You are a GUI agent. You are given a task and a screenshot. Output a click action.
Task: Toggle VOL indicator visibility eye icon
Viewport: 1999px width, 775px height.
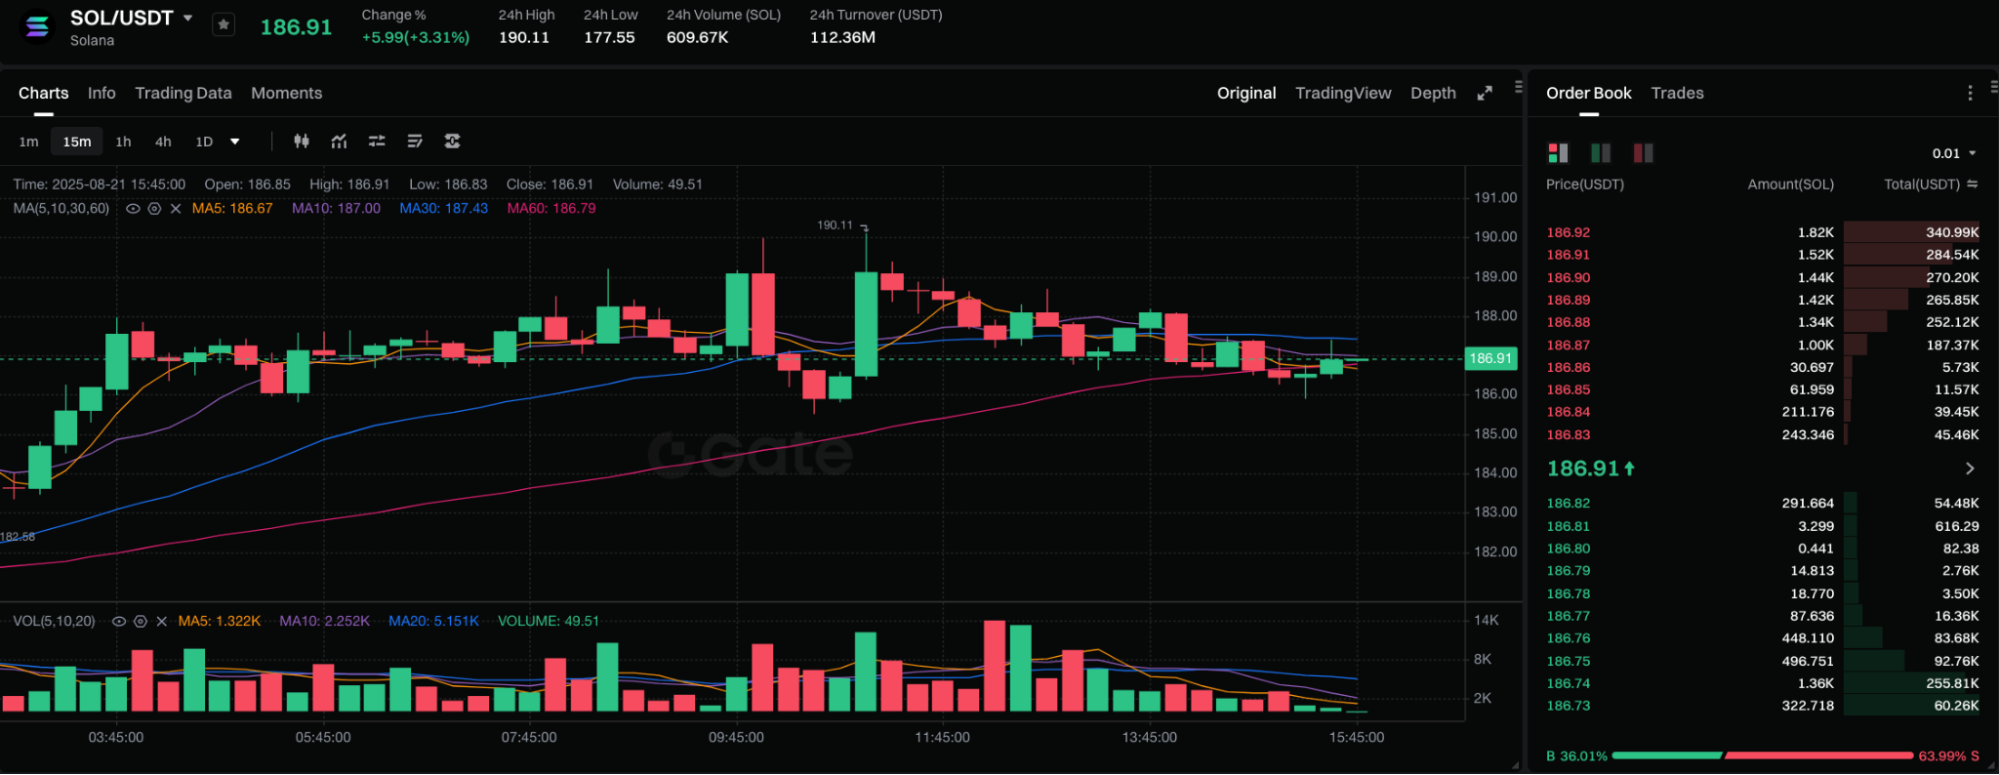point(118,621)
